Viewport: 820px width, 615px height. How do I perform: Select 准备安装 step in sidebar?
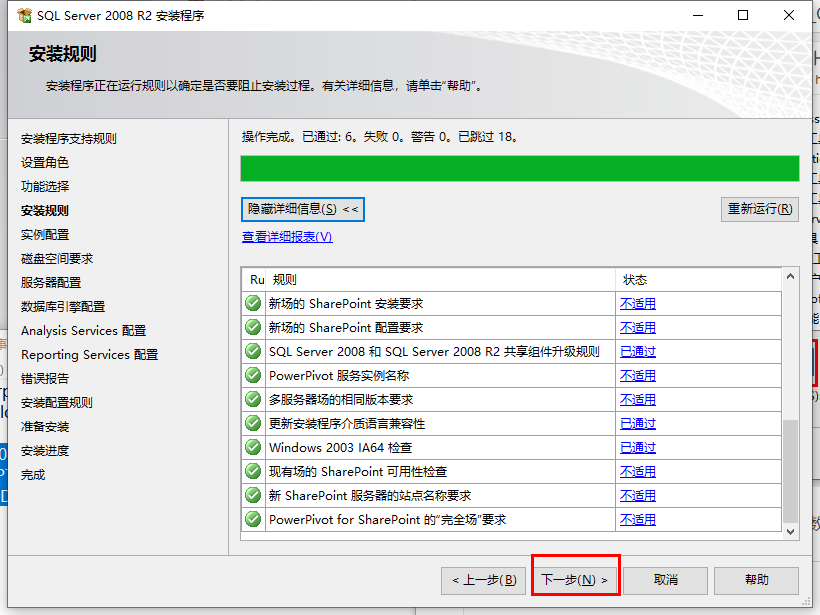pos(44,427)
